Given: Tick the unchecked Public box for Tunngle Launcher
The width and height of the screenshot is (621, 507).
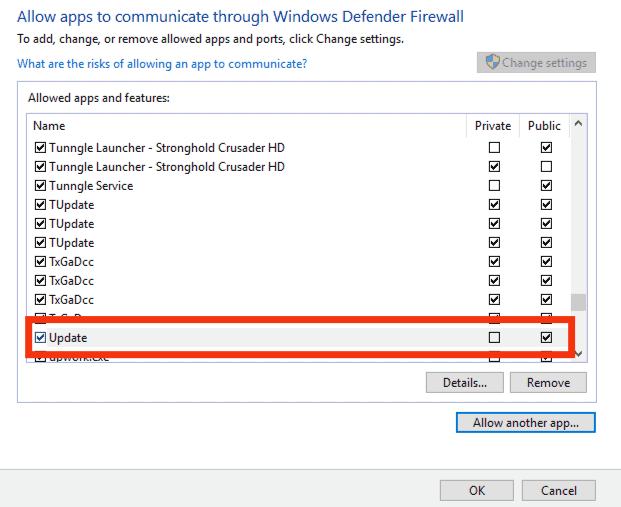Looking at the screenshot, I should click(x=547, y=166).
